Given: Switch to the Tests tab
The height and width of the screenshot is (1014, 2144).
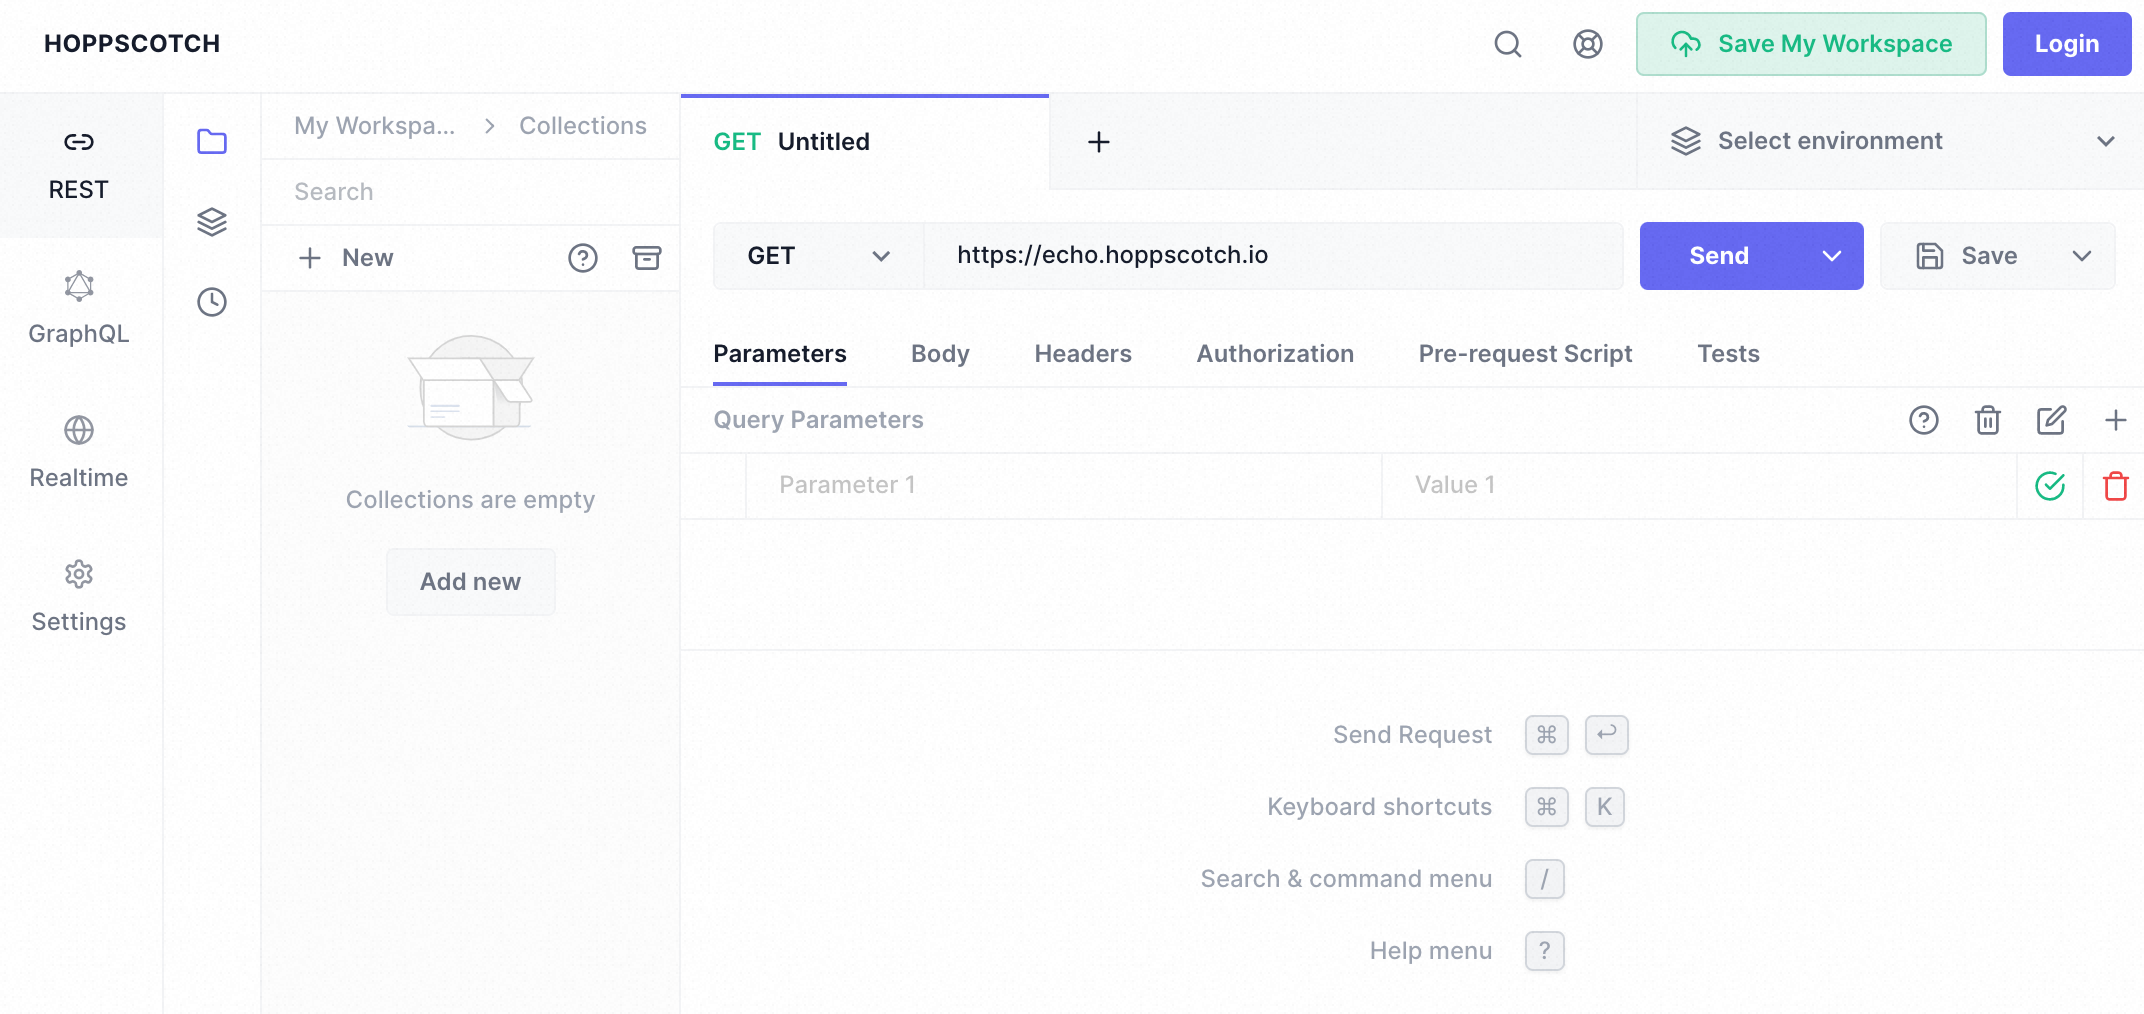Looking at the screenshot, I should coord(1728,354).
